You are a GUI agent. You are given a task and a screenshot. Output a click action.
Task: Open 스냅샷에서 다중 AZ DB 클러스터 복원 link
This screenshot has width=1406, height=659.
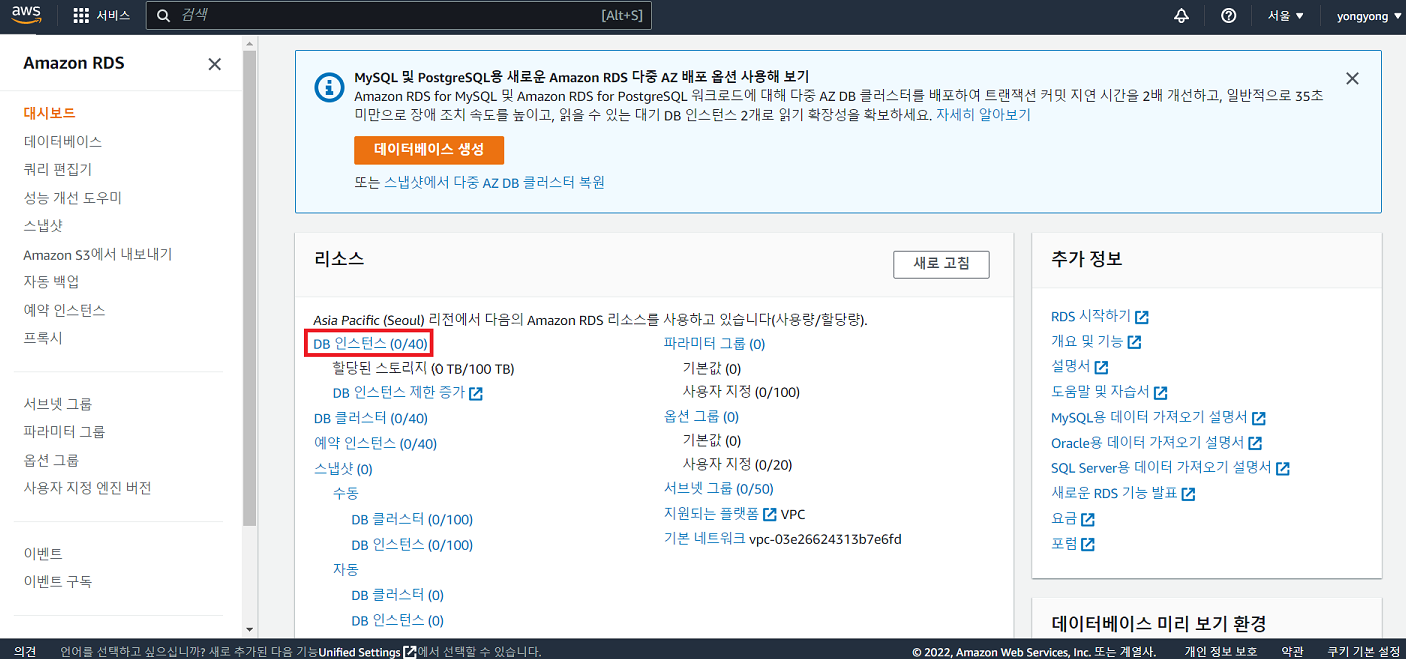(x=494, y=182)
